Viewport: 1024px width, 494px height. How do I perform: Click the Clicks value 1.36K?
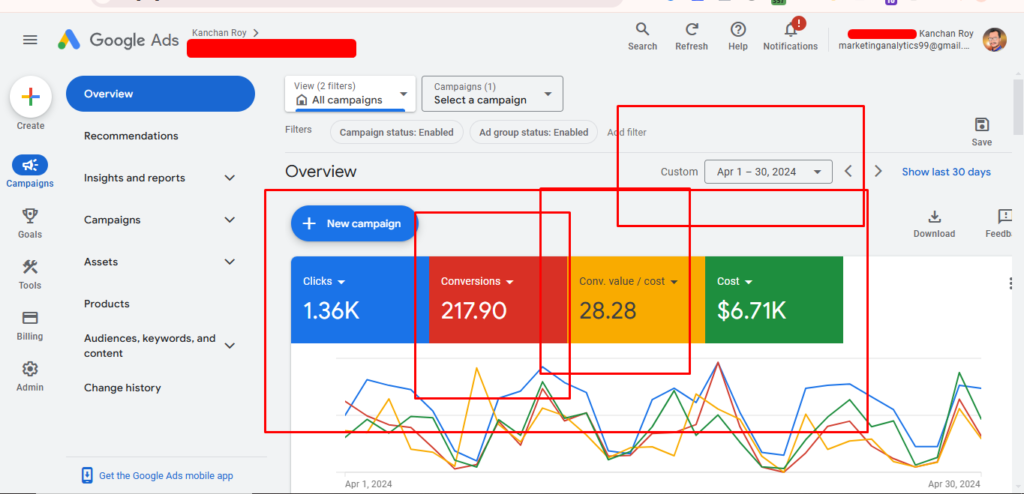coord(331,311)
